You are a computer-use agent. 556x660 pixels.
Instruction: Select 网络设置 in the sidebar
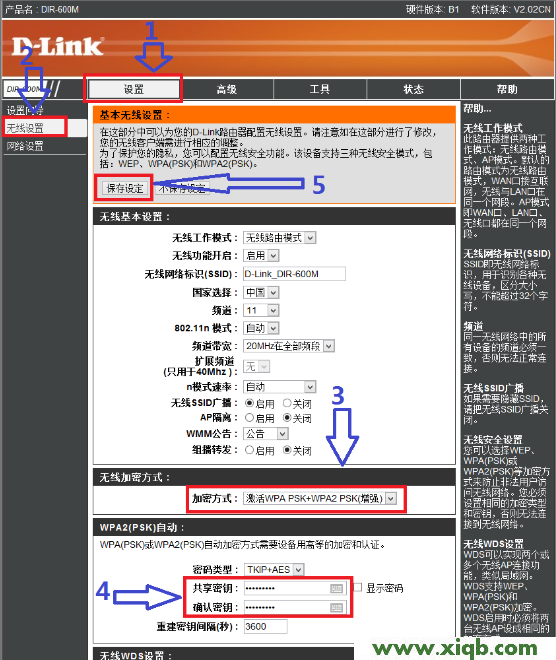click(25, 146)
